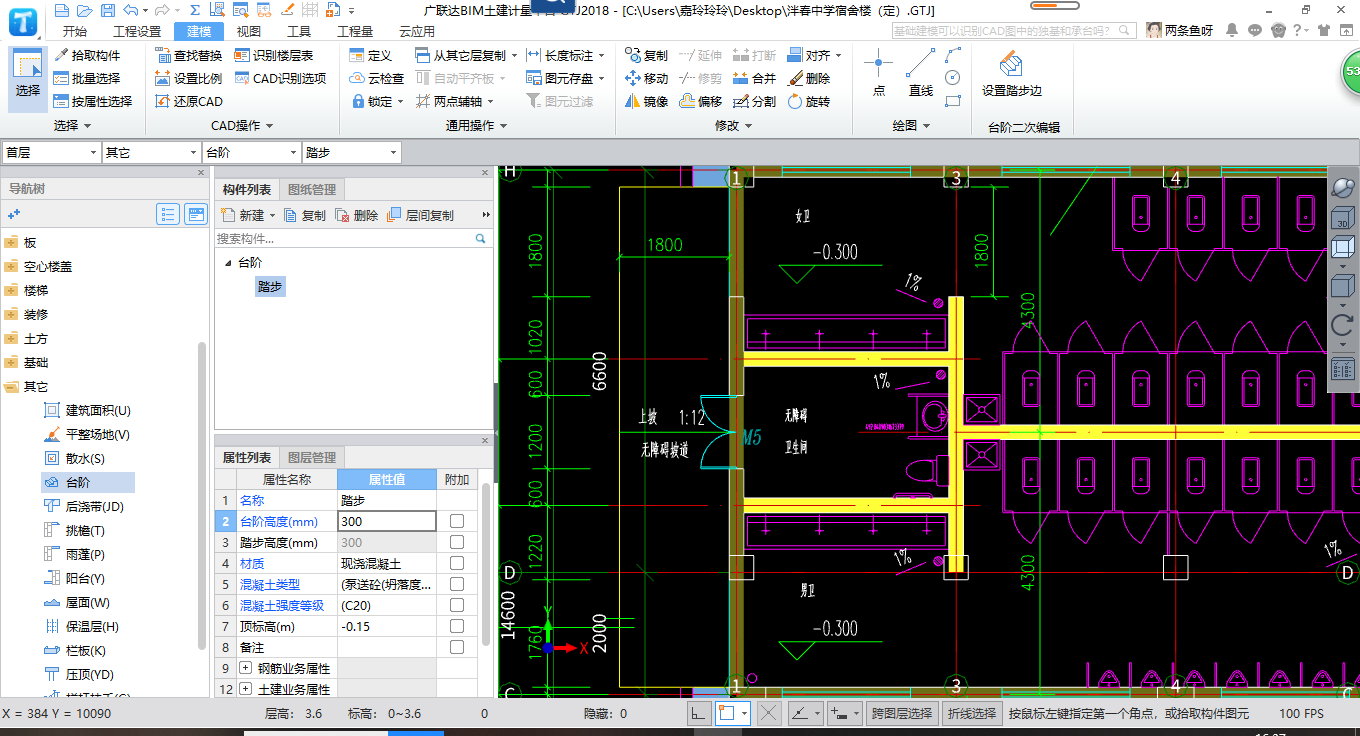The width and height of the screenshot is (1360, 736).
Task: Open the 首层 floor dropdown
Action: pos(51,152)
